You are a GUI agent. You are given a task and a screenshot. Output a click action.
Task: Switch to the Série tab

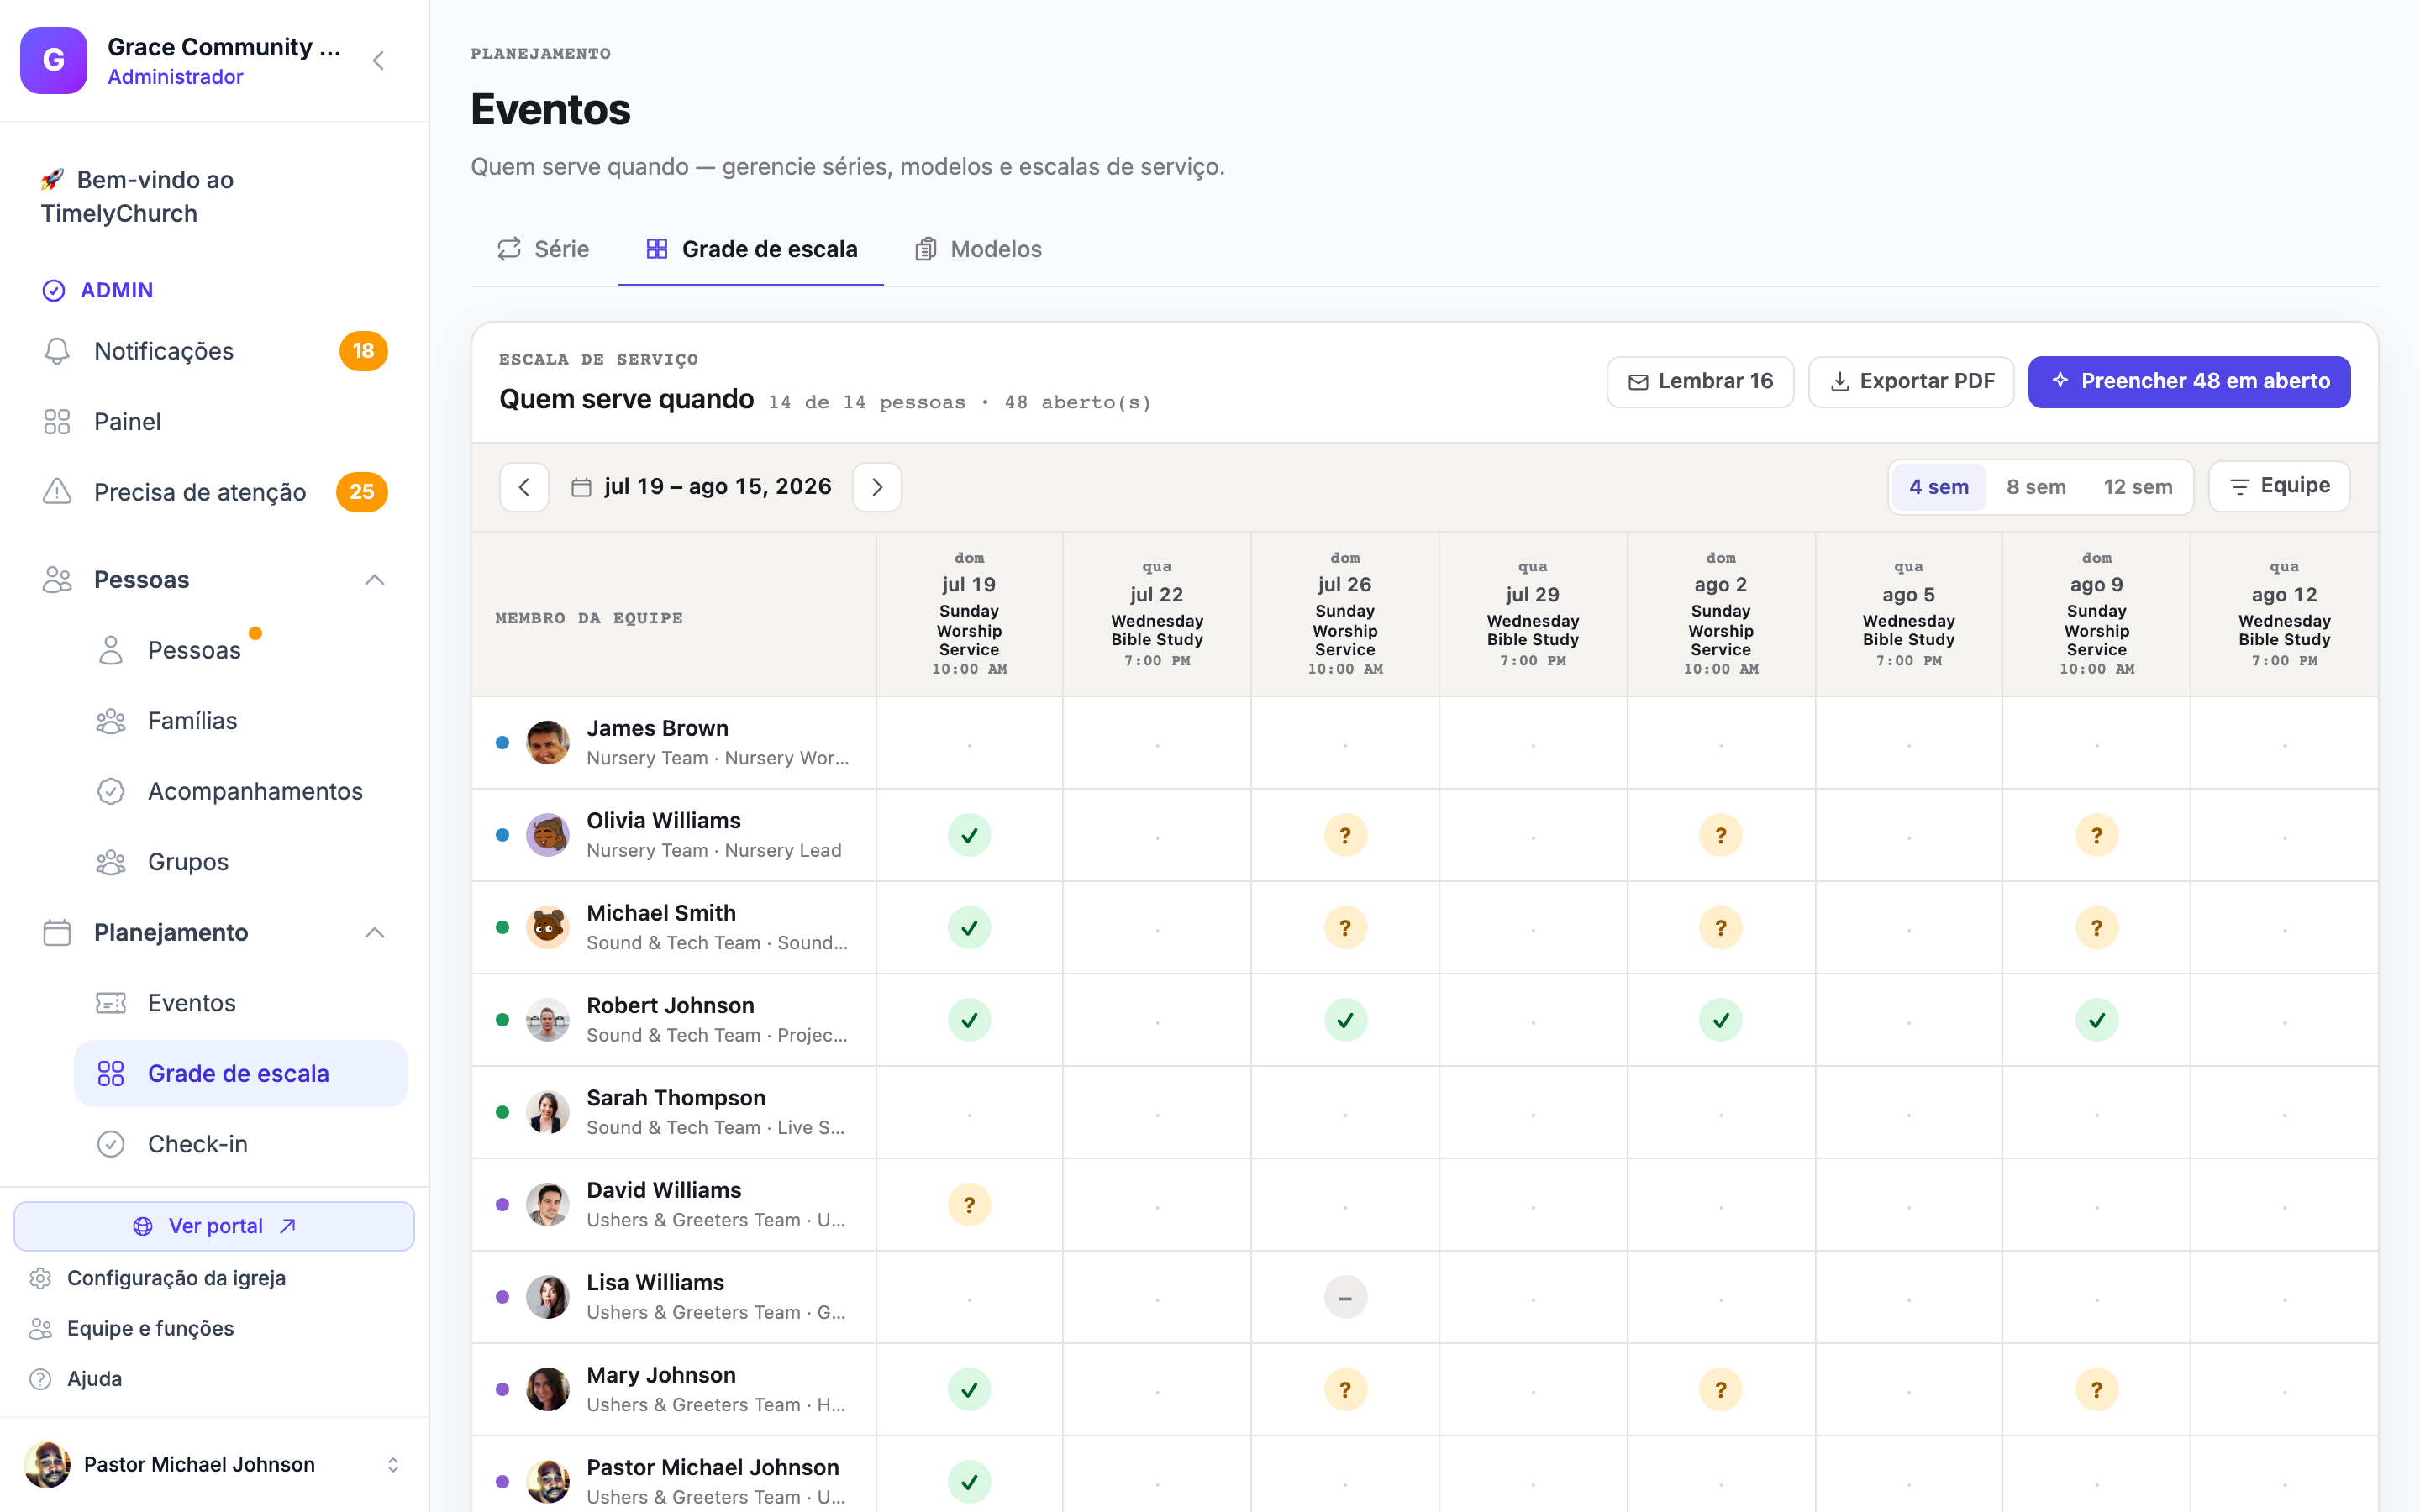point(543,249)
